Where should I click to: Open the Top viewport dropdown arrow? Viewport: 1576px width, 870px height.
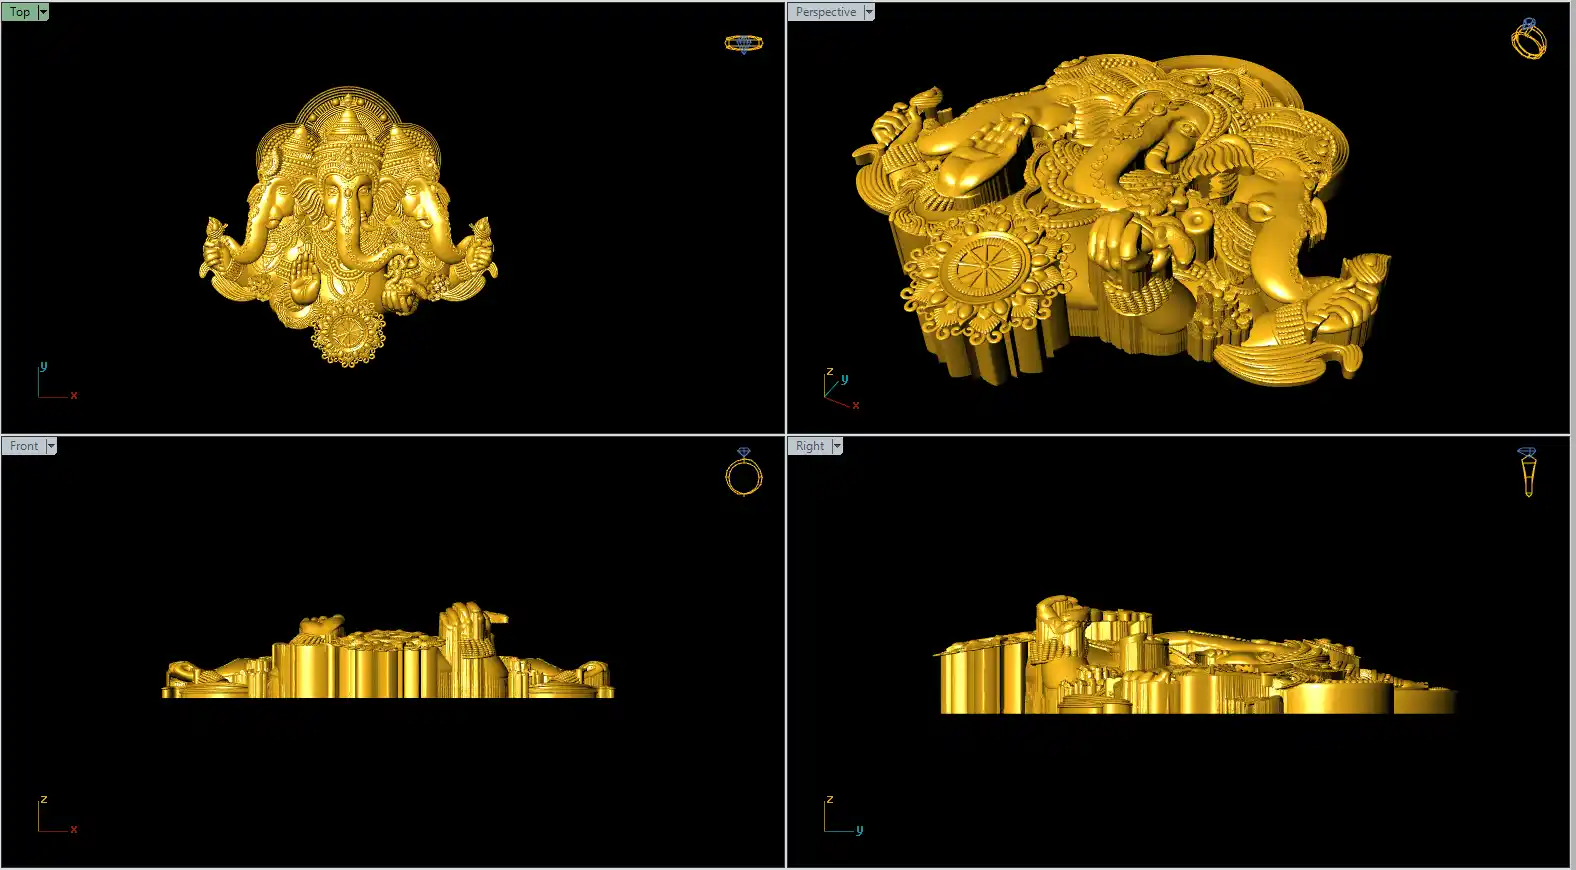pos(43,12)
